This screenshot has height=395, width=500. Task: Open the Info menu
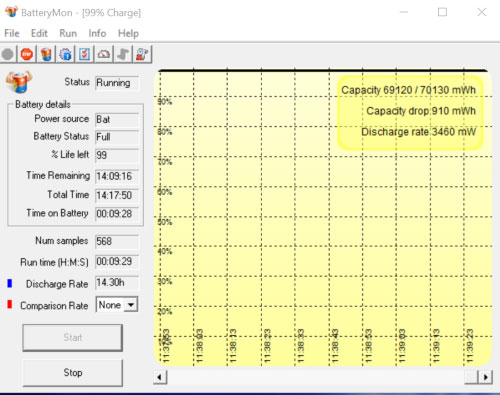(x=97, y=33)
